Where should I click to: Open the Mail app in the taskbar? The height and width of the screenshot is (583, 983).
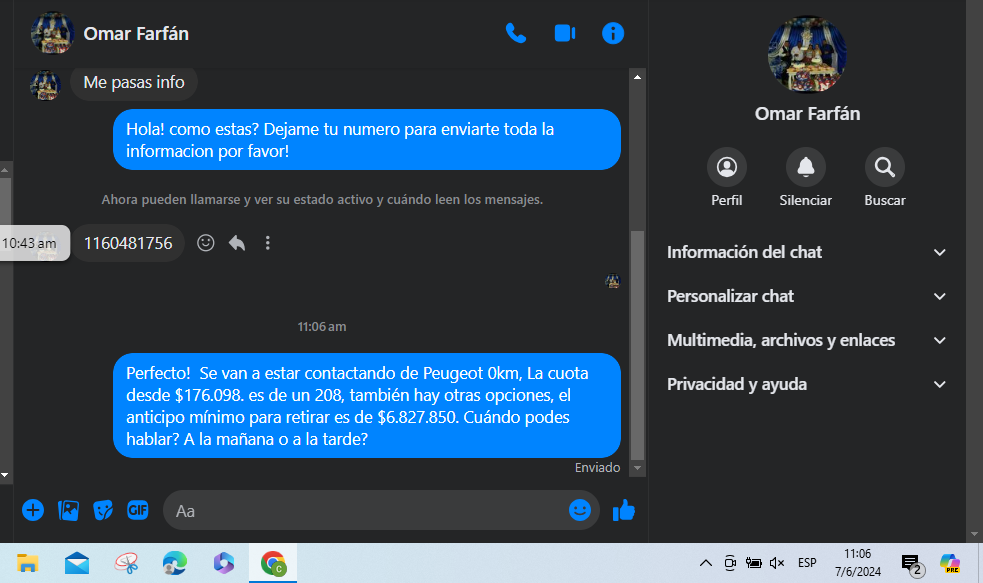(76, 563)
